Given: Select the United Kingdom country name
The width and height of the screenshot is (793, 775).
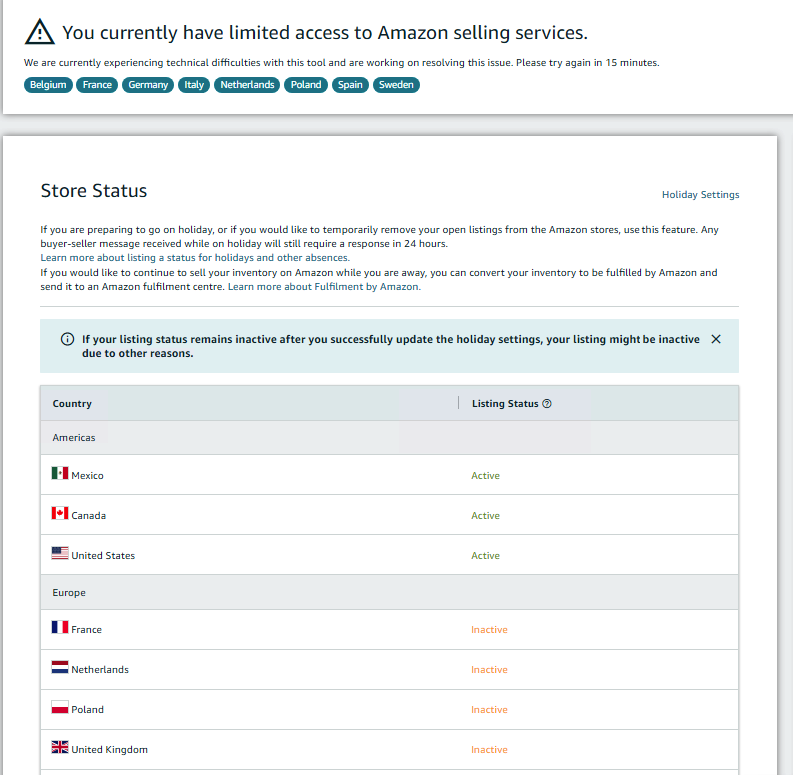Looking at the screenshot, I should coord(110,750).
